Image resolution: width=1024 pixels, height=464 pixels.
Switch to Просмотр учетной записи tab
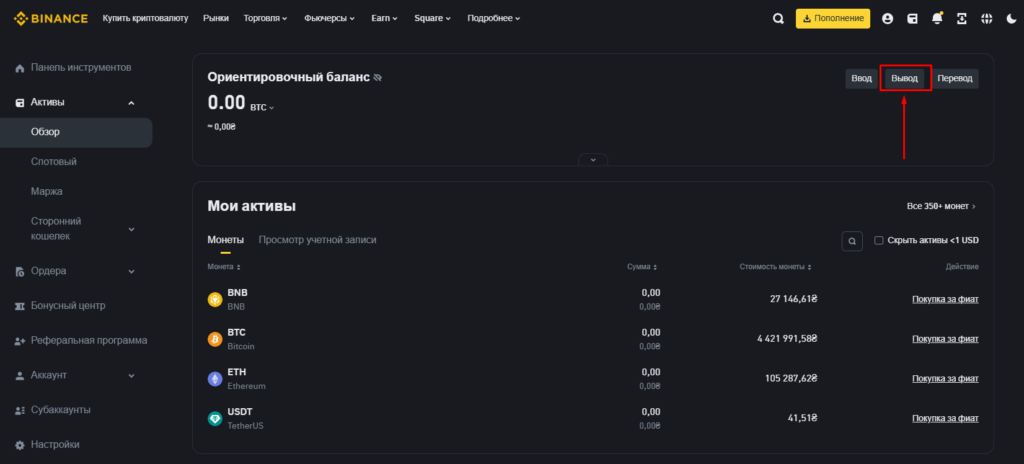(x=317, y=240)
